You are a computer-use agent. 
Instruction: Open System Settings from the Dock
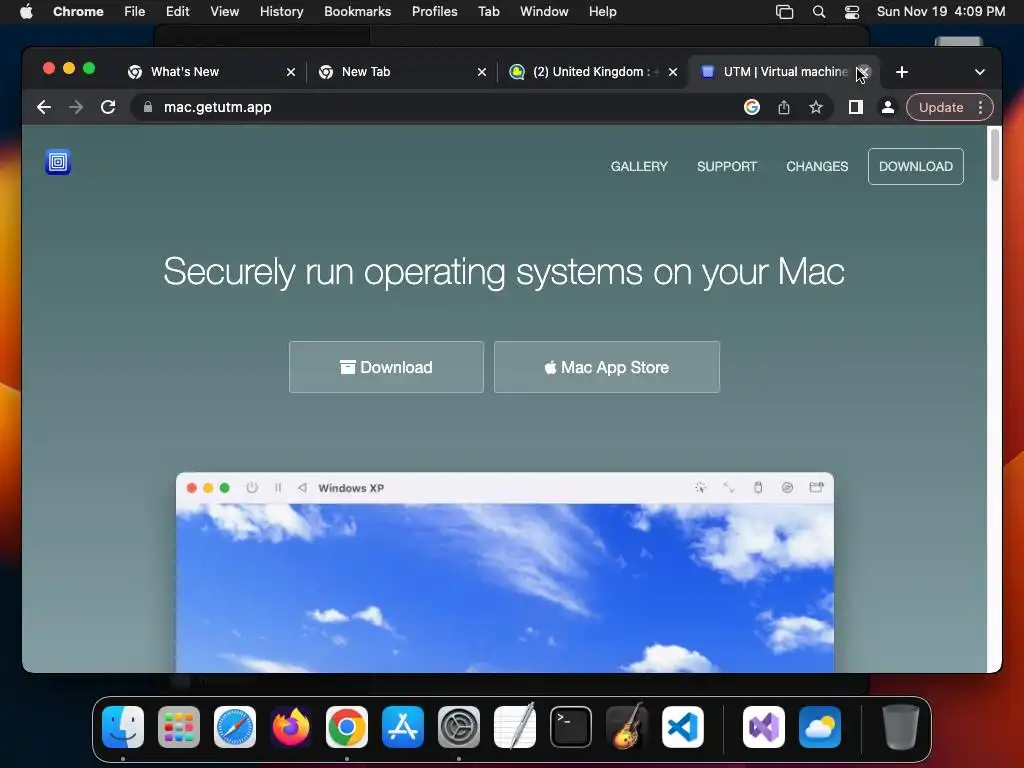[458, 727]
